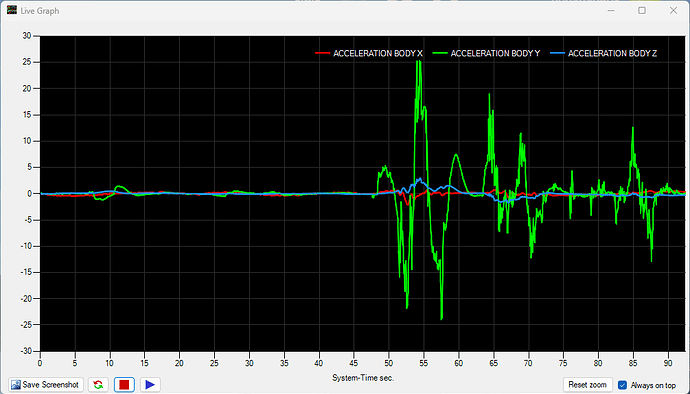This screenshot has width=690, height=394.
Task: Click the tallest green peak near 25
Action: (x=419, y=61)
